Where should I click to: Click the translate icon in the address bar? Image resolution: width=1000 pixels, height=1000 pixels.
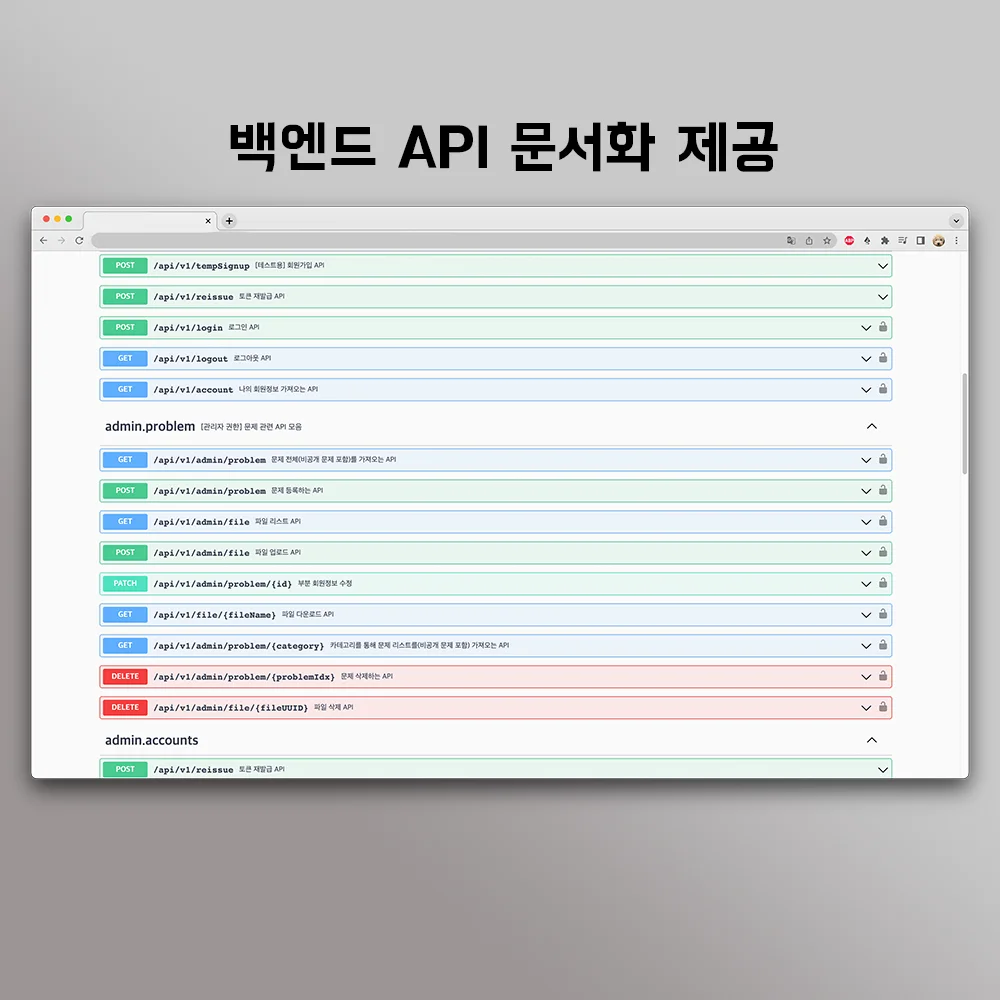(792, 240)
